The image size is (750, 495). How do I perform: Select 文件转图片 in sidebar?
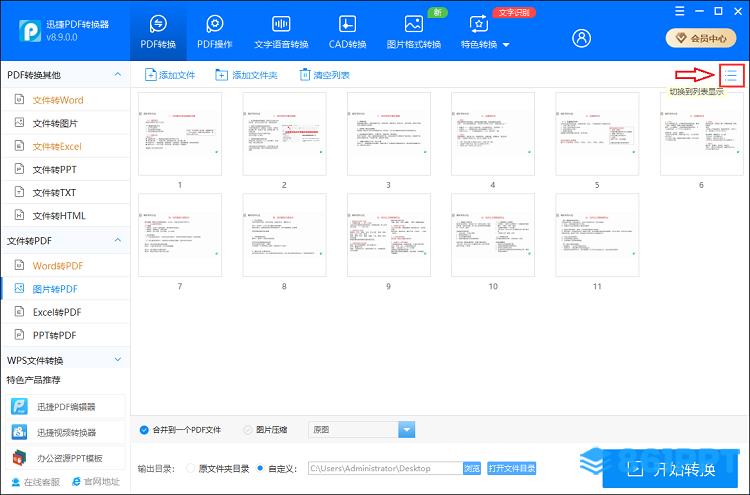coord(66,123)
